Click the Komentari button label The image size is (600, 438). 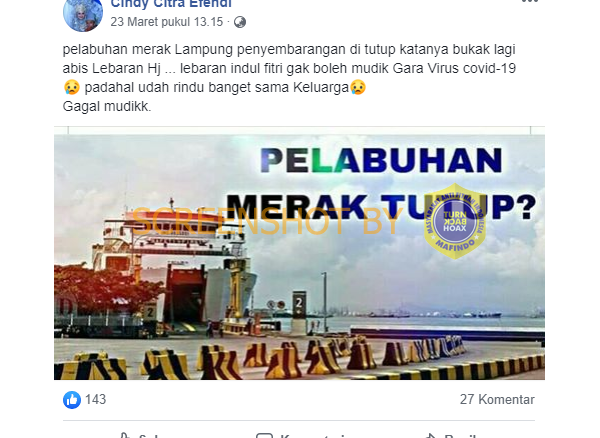click(x=312, y=435)
